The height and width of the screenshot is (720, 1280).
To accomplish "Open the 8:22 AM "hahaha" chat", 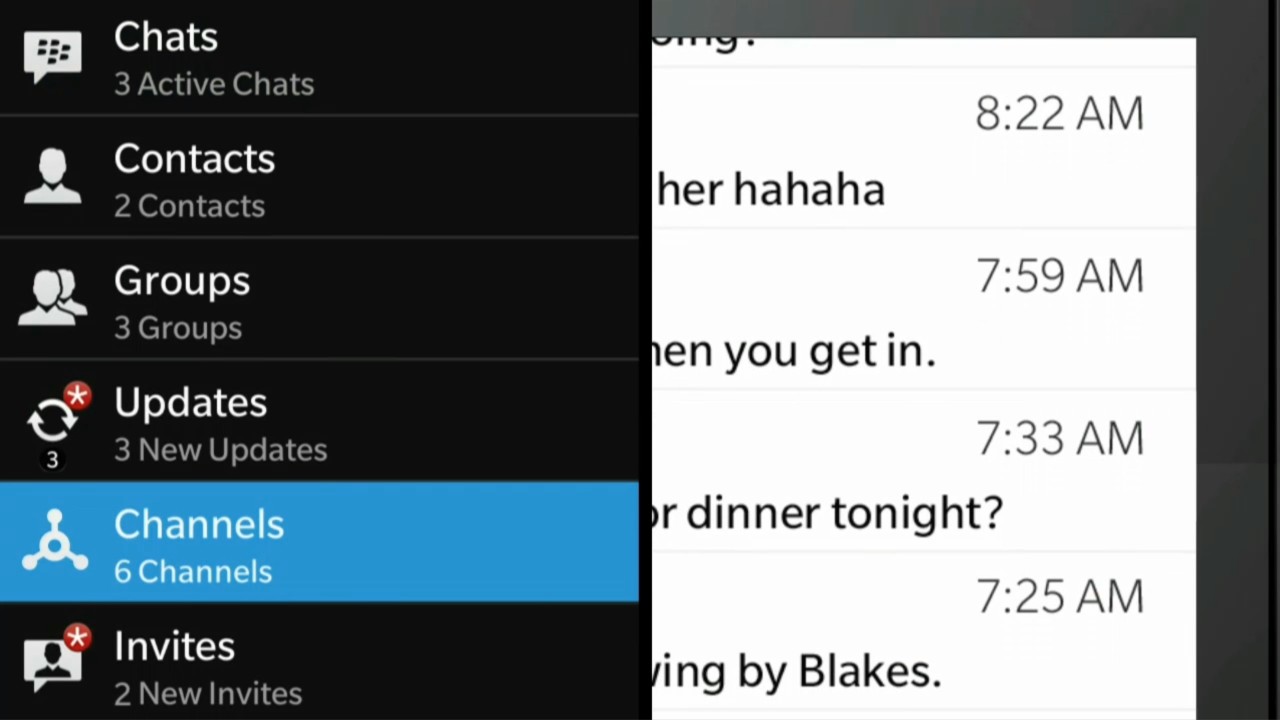I will [x=922, y=150].
